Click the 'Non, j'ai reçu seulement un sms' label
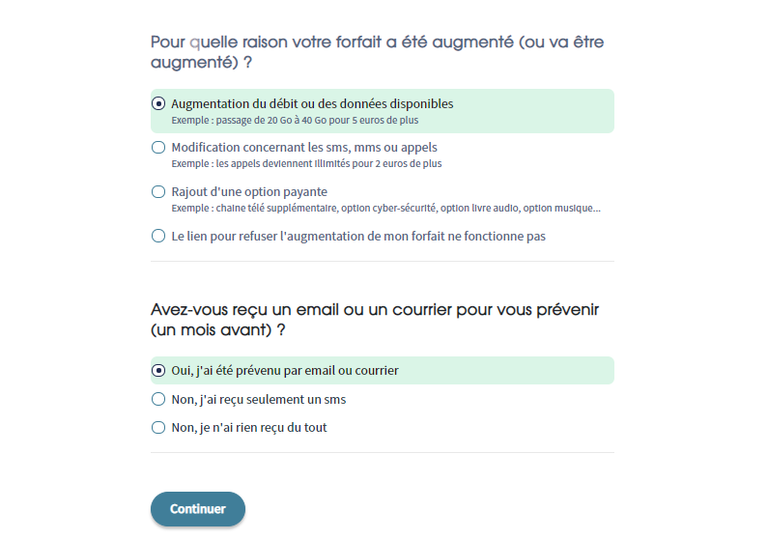Screen dimensions: 768x538 (259, 400)
